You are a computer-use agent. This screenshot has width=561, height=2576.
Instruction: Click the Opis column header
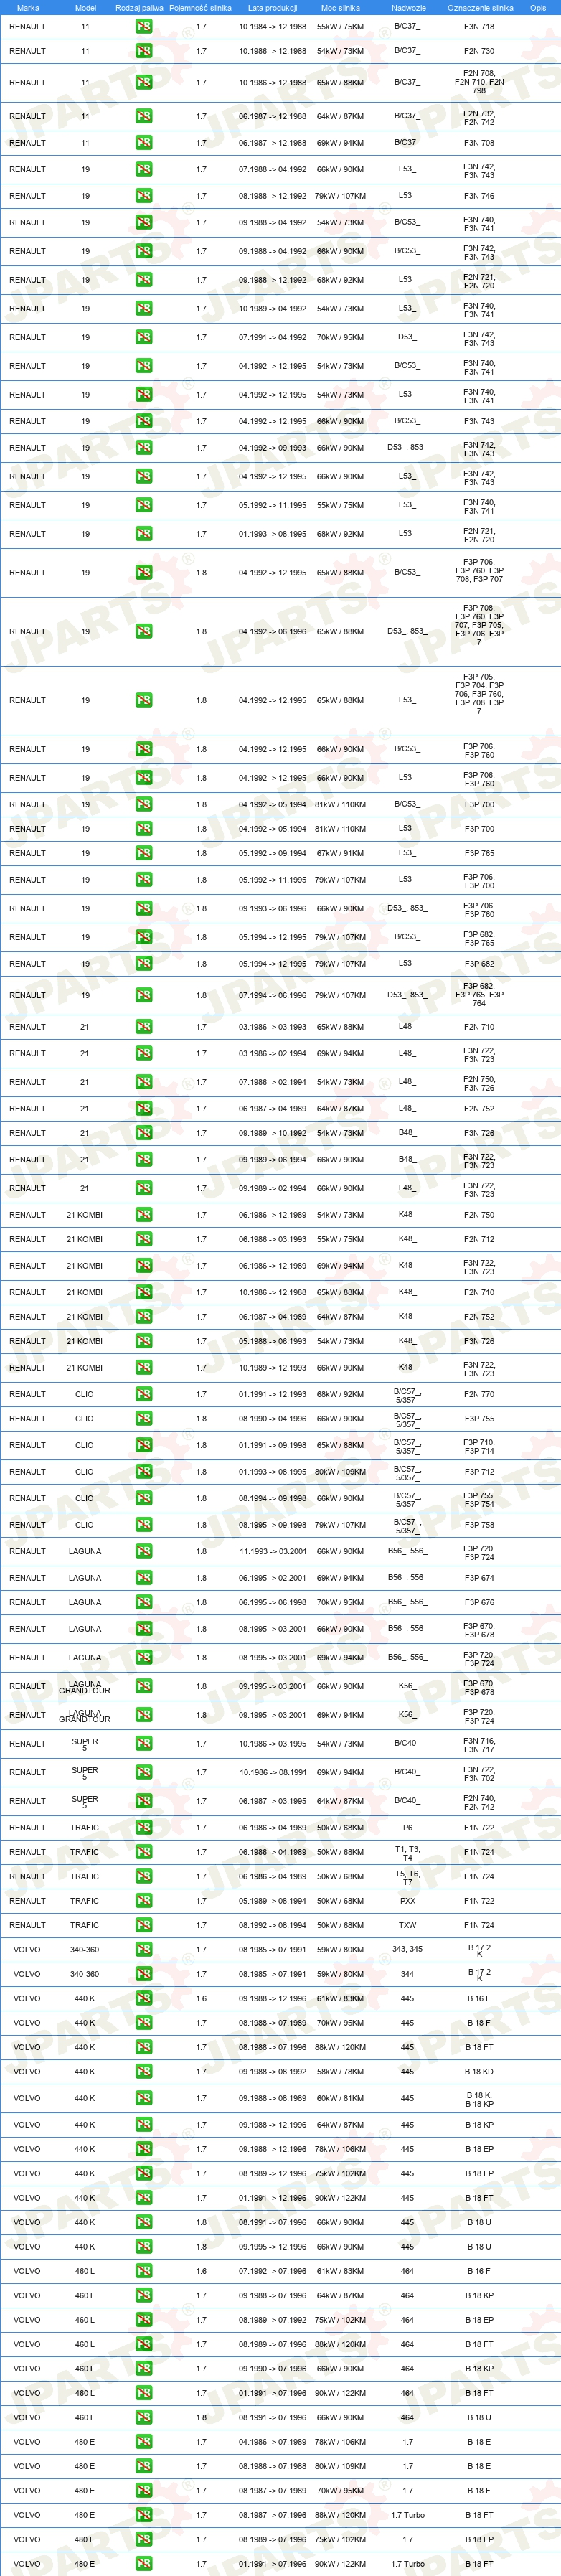(538, 7)
